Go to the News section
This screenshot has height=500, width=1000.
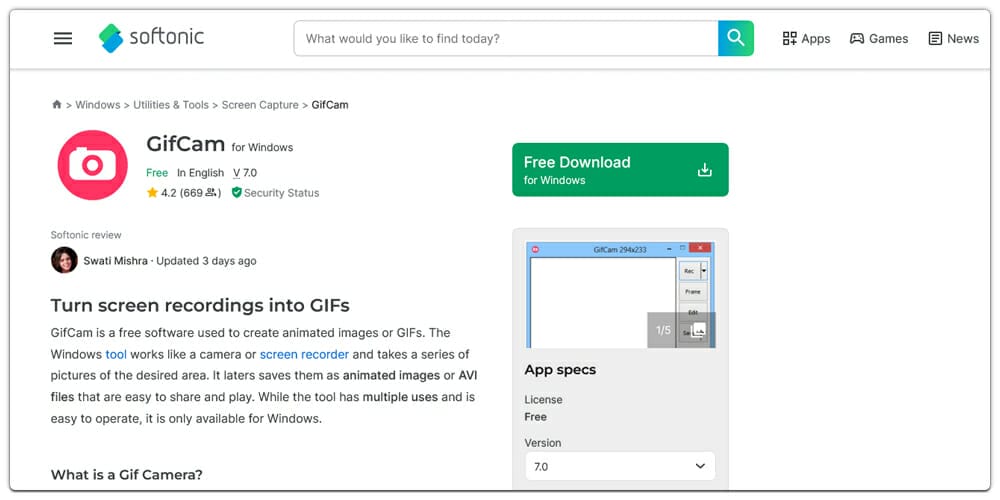953,39
